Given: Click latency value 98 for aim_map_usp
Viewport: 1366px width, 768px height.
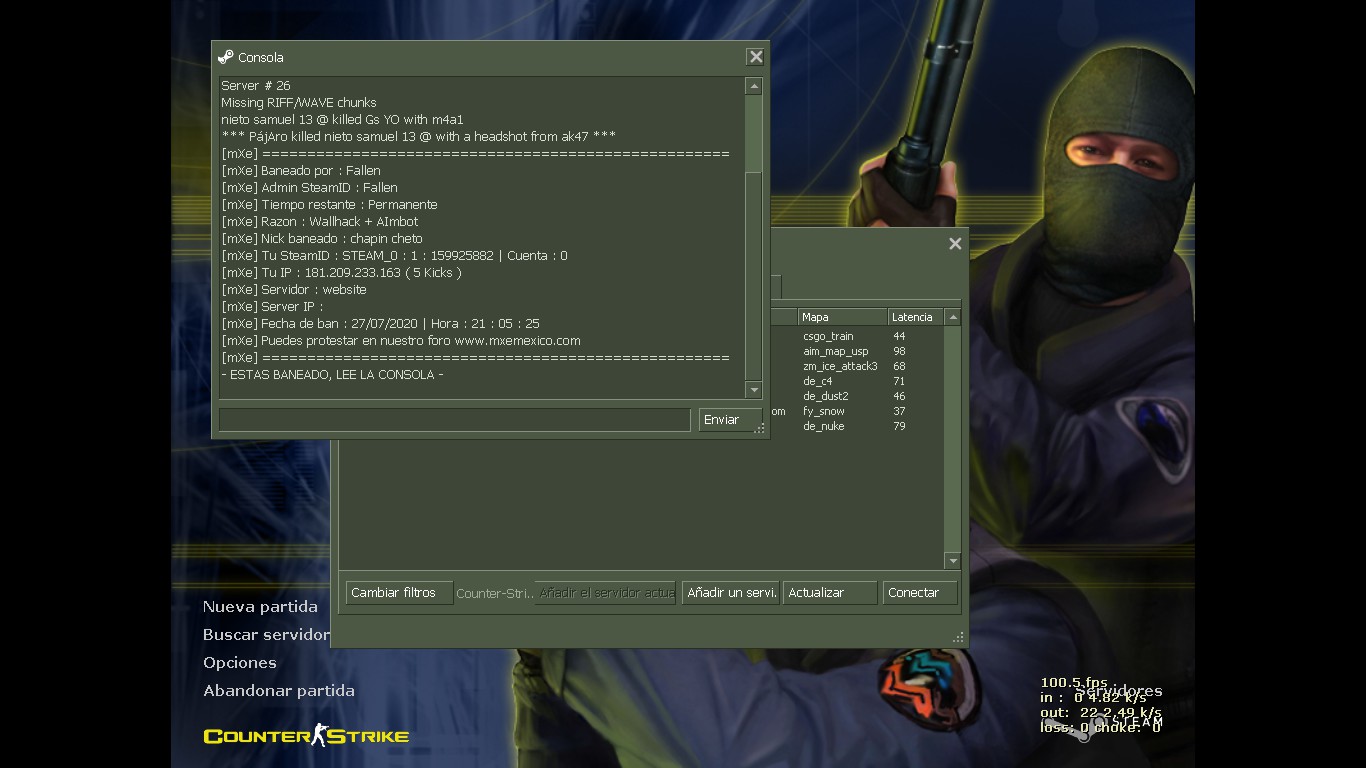Looking at the screenshot, I should click(x=899, y=351).
